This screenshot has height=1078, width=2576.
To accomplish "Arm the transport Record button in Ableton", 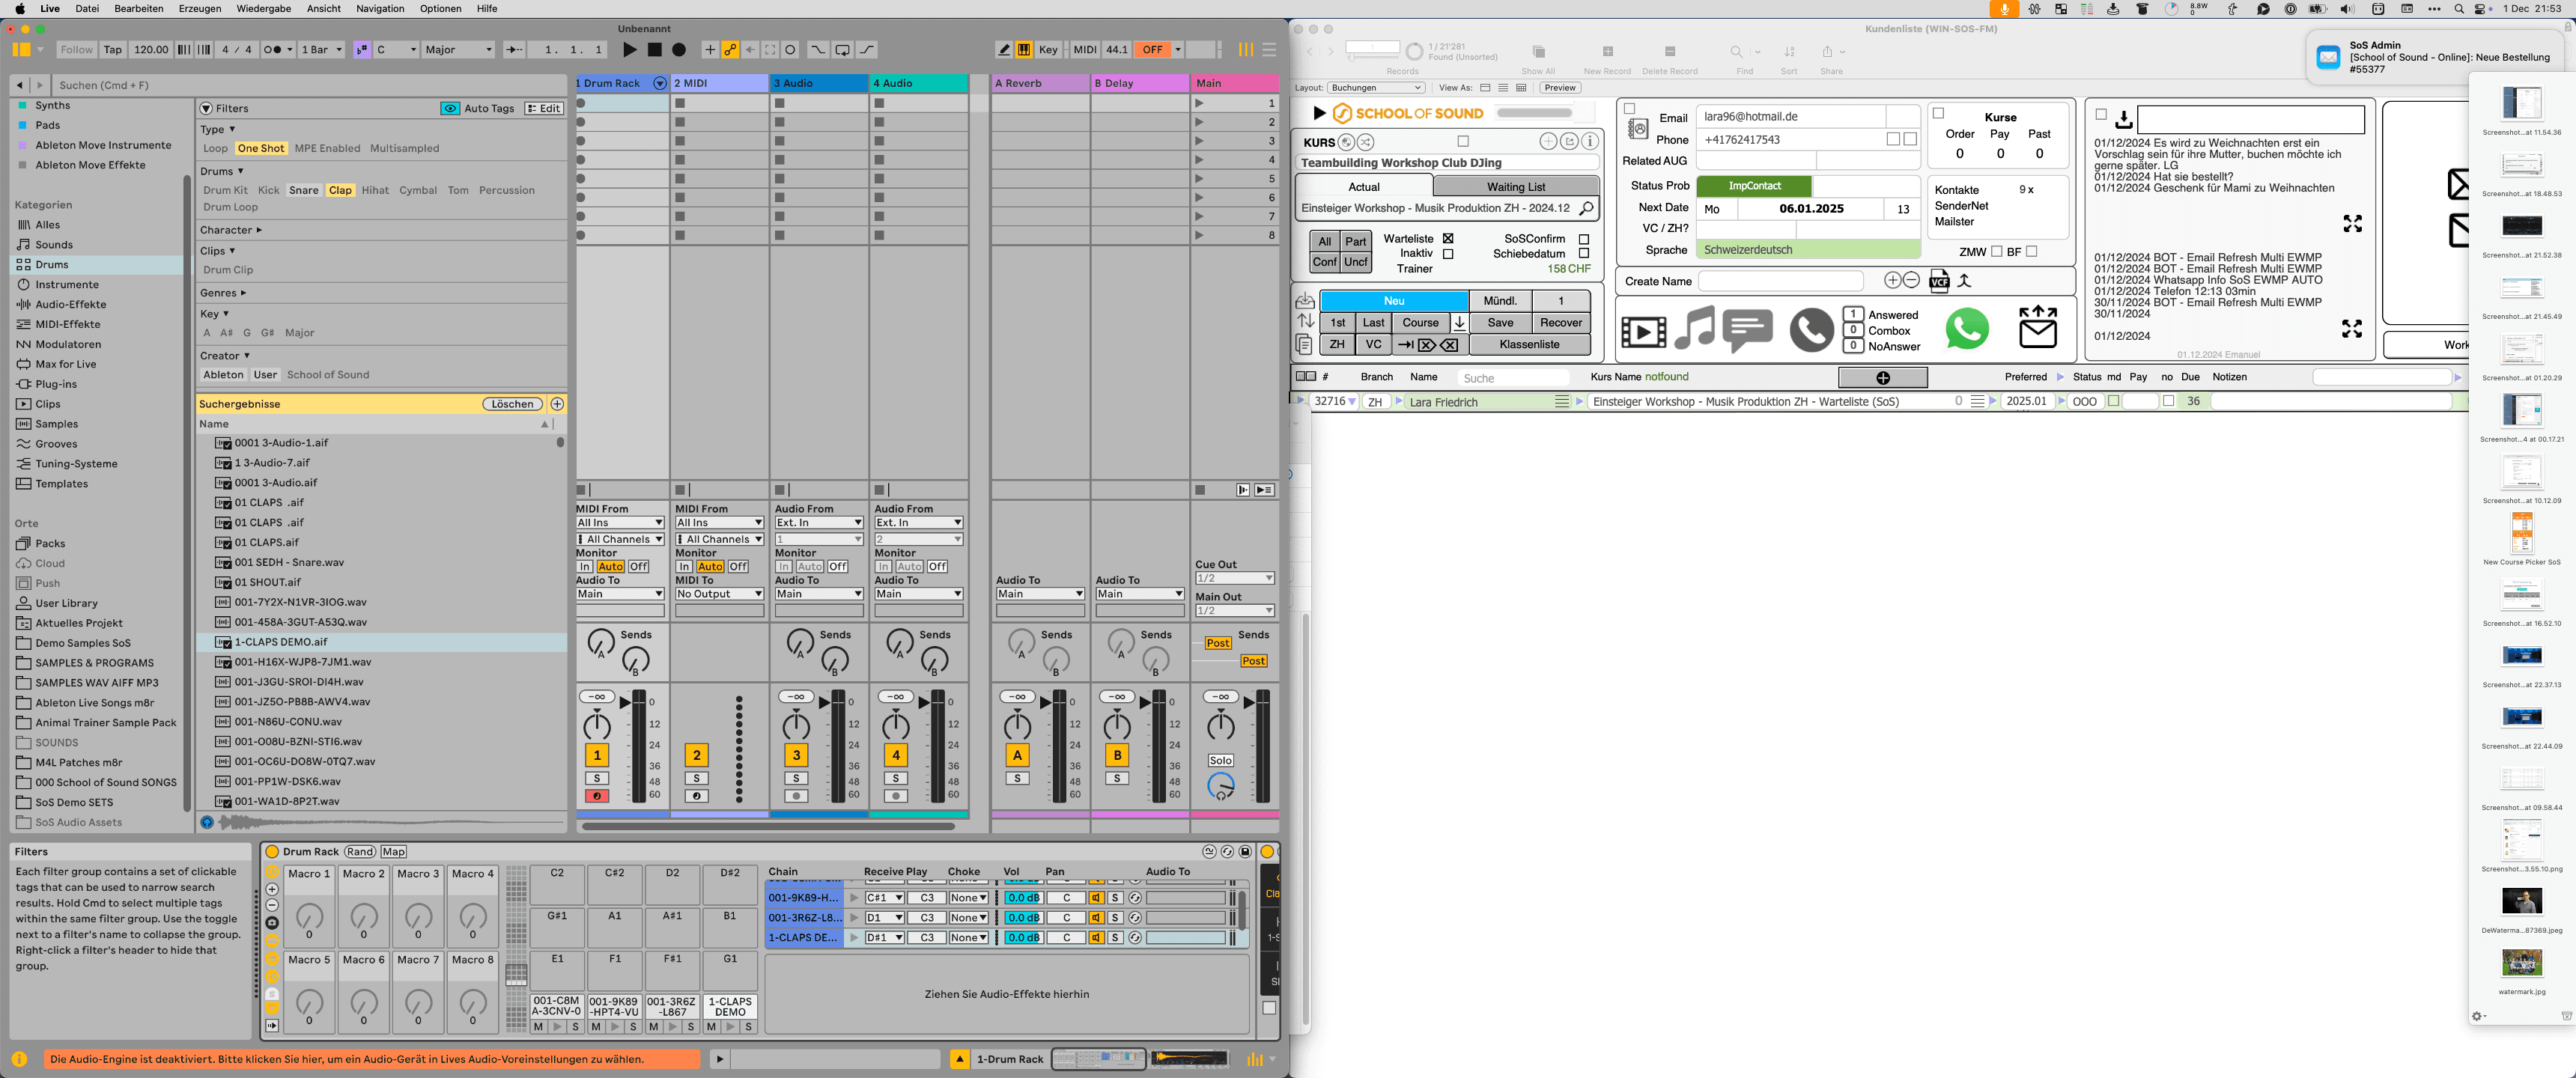I will (x=679, y=49).
